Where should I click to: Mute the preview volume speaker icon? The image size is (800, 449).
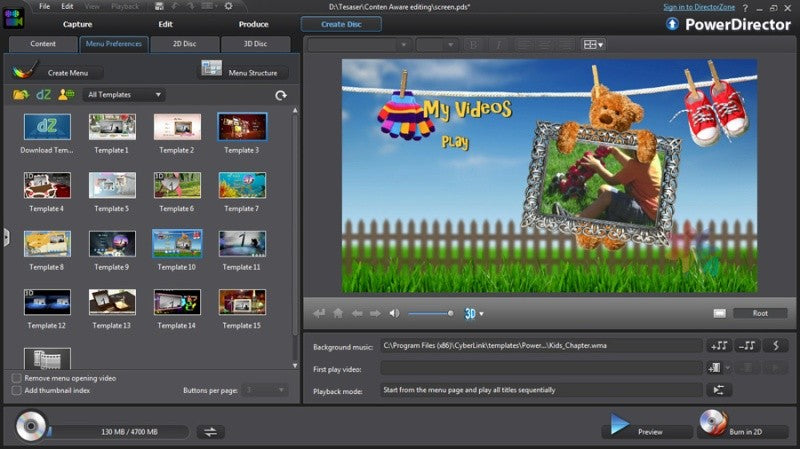(394, 313)
